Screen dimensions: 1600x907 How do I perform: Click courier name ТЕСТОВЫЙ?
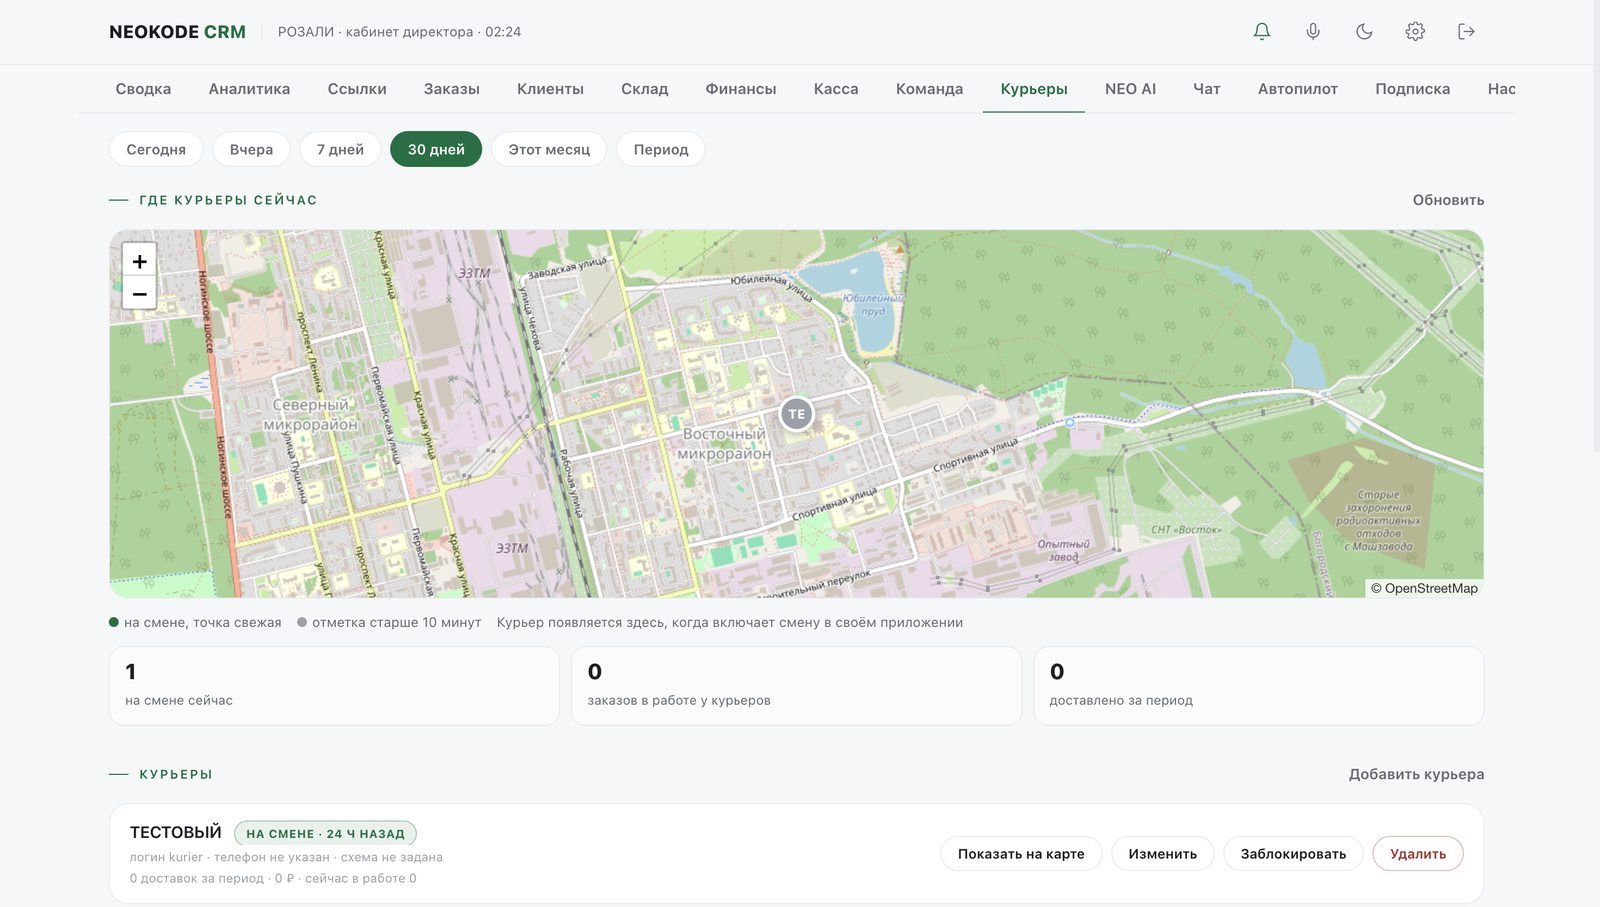point(176,832)
